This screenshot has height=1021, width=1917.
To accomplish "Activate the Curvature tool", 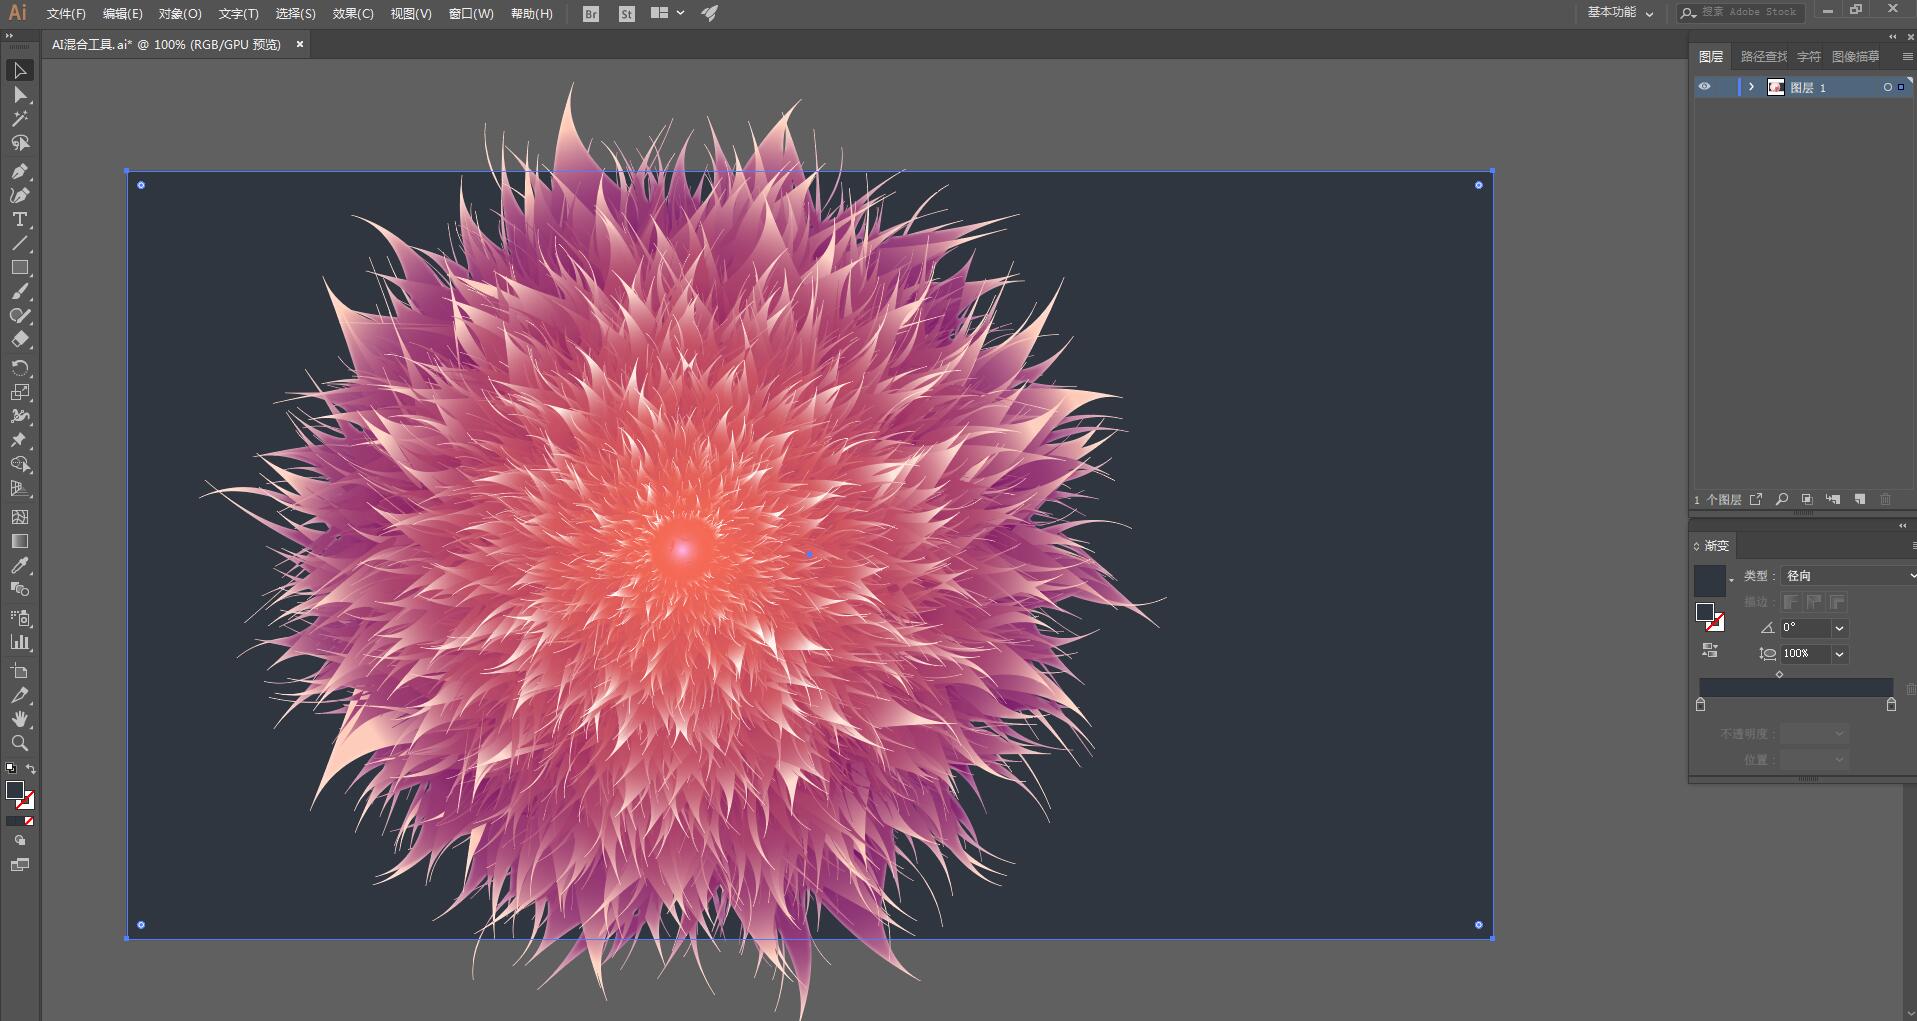I will coord(20,195).
